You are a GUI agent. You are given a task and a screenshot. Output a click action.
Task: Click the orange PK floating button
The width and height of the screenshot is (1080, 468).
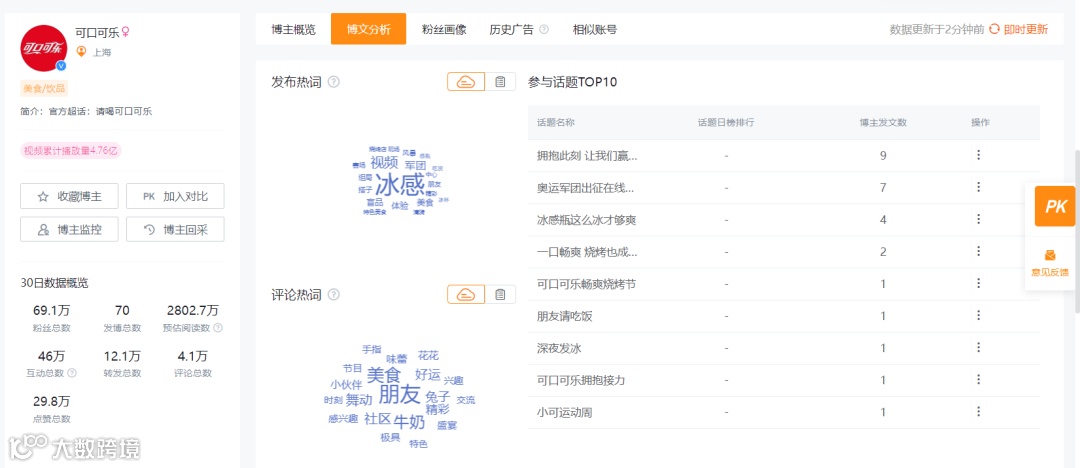click(x=1055, y=206)
